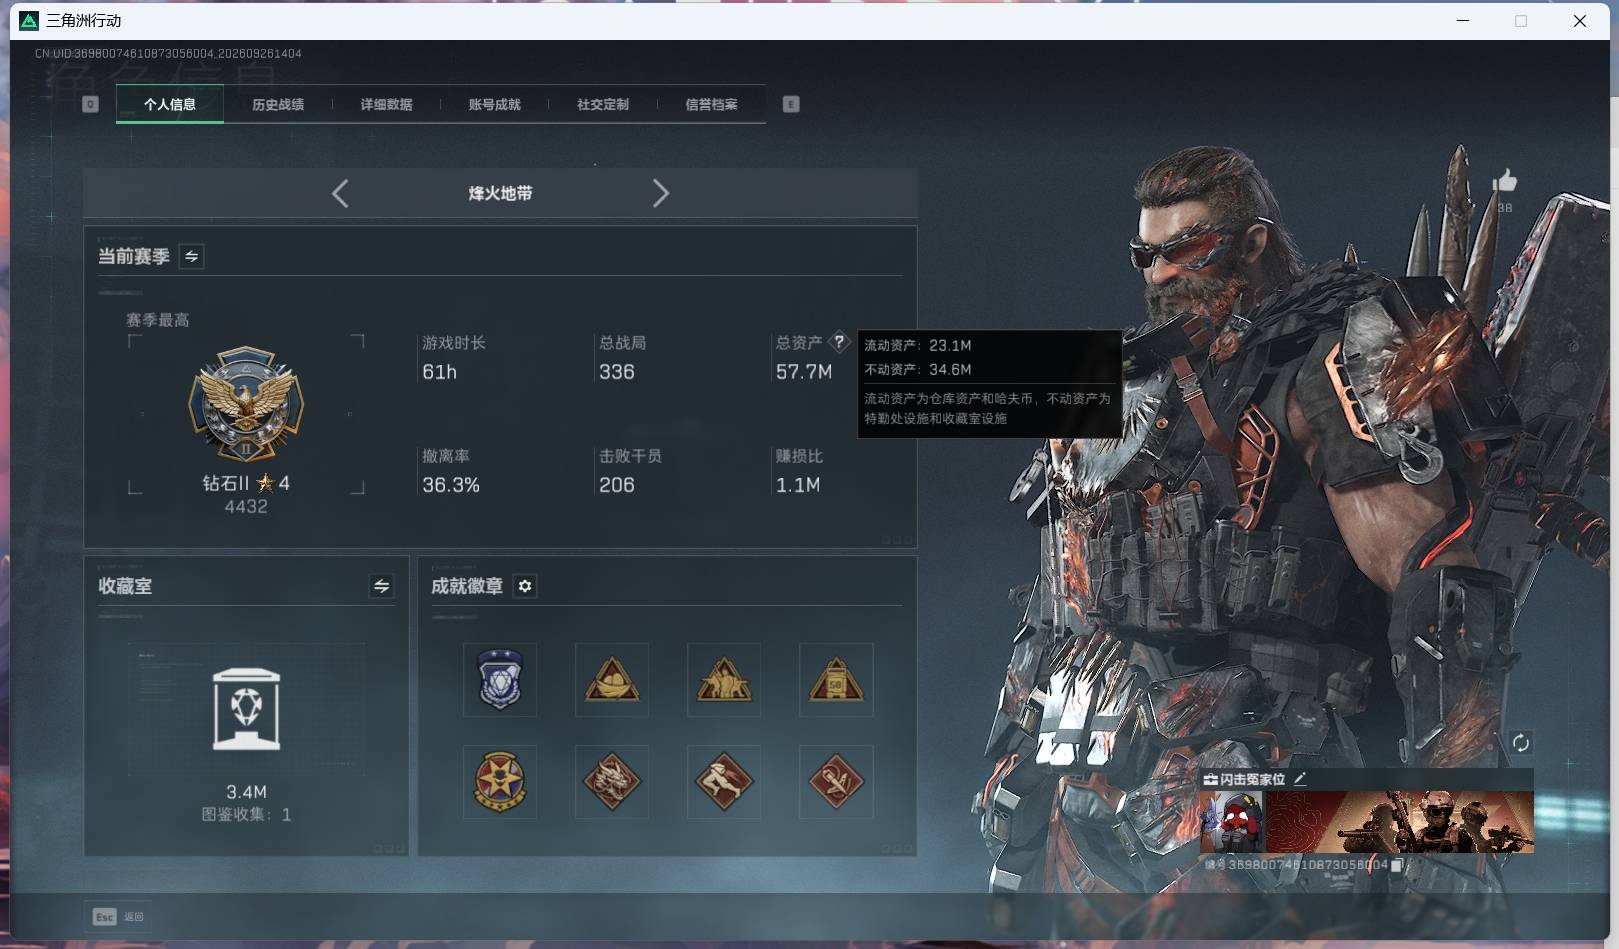Click the 击败干员 206 value
The width and height of the screenshot is (1619, 949).
point(617,485)
